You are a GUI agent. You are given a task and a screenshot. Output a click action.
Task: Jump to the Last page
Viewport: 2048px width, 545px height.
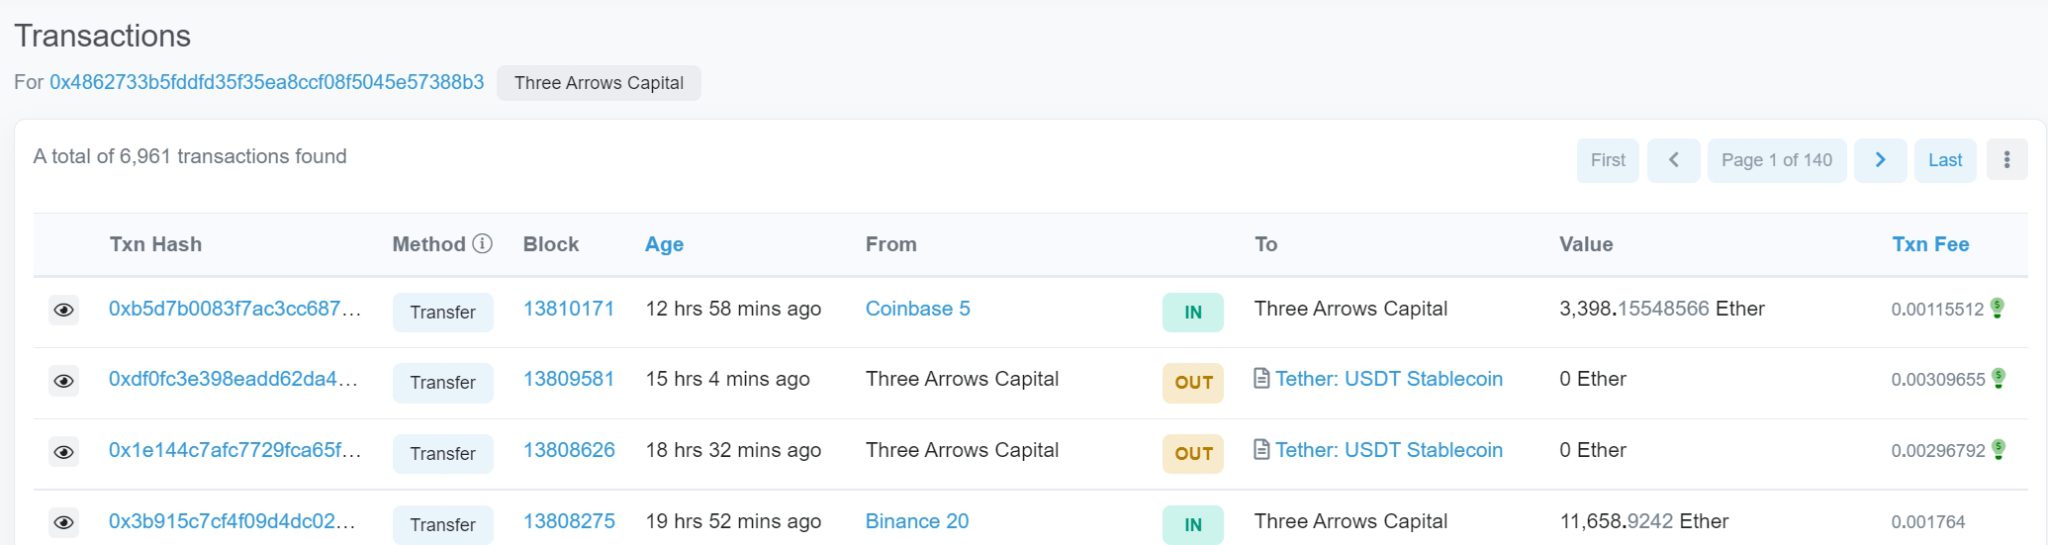1945,160
